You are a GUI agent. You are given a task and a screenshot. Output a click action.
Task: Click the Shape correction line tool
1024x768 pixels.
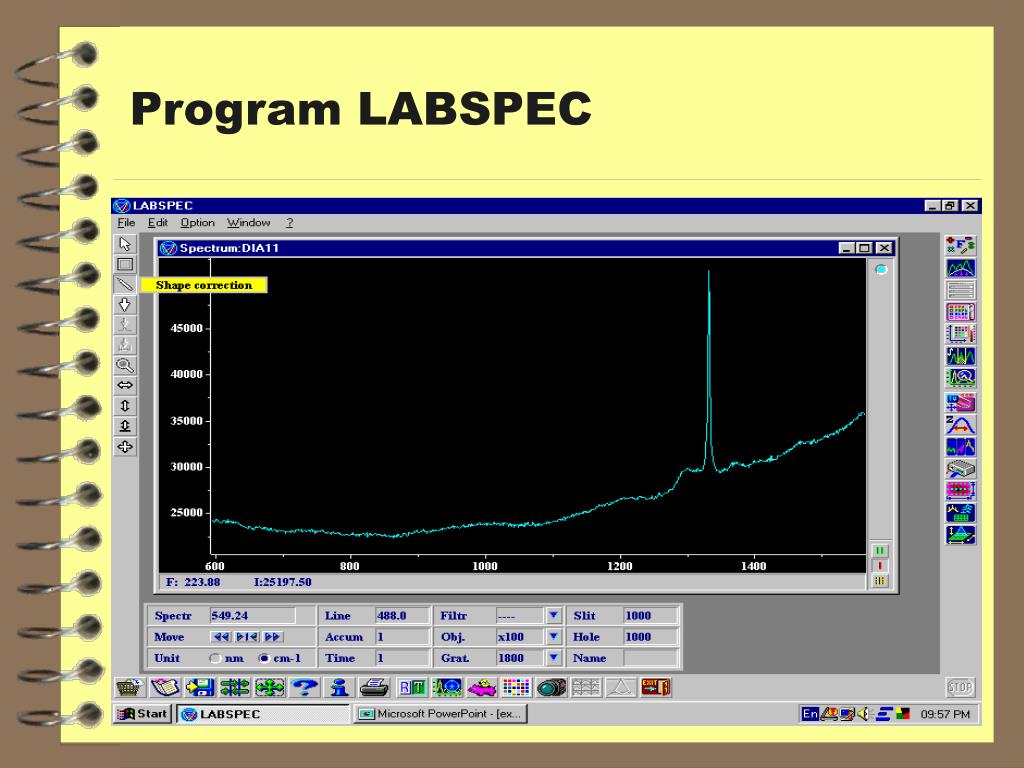point(125,284)
